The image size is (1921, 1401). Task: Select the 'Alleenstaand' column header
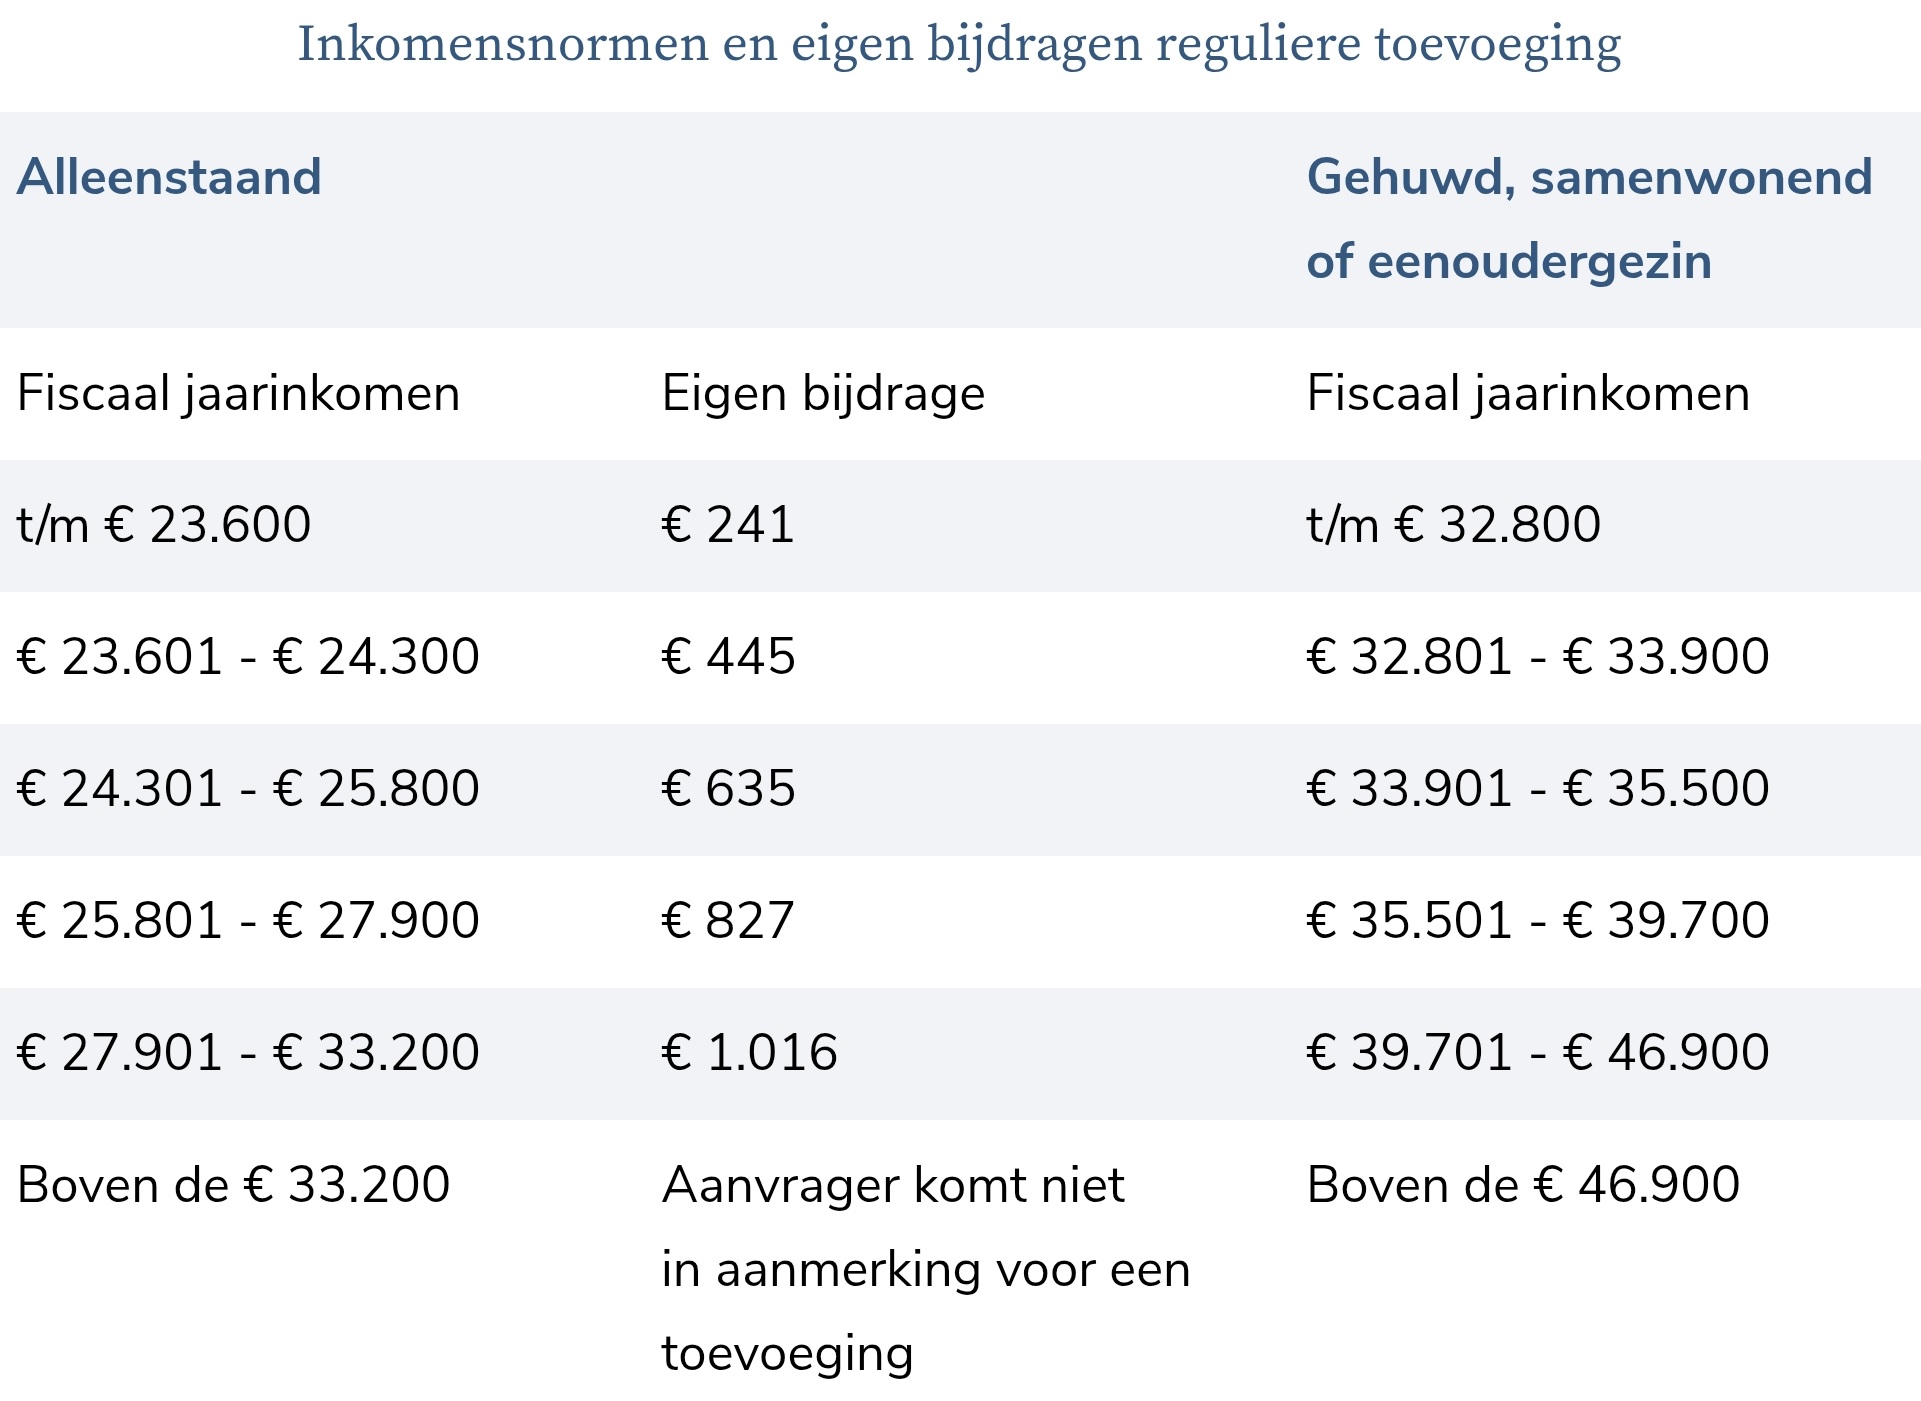pos(169,177)
